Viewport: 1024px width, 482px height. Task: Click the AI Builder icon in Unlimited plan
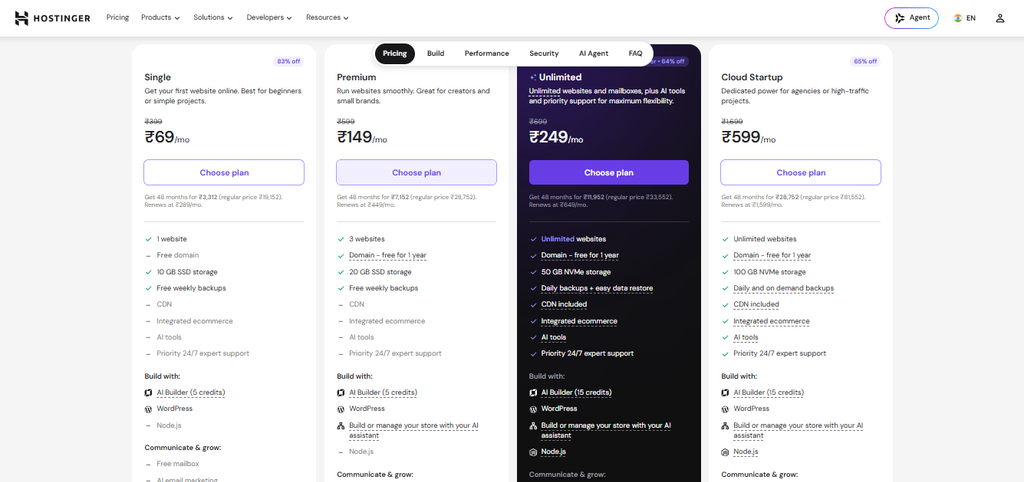pos(533,393)
